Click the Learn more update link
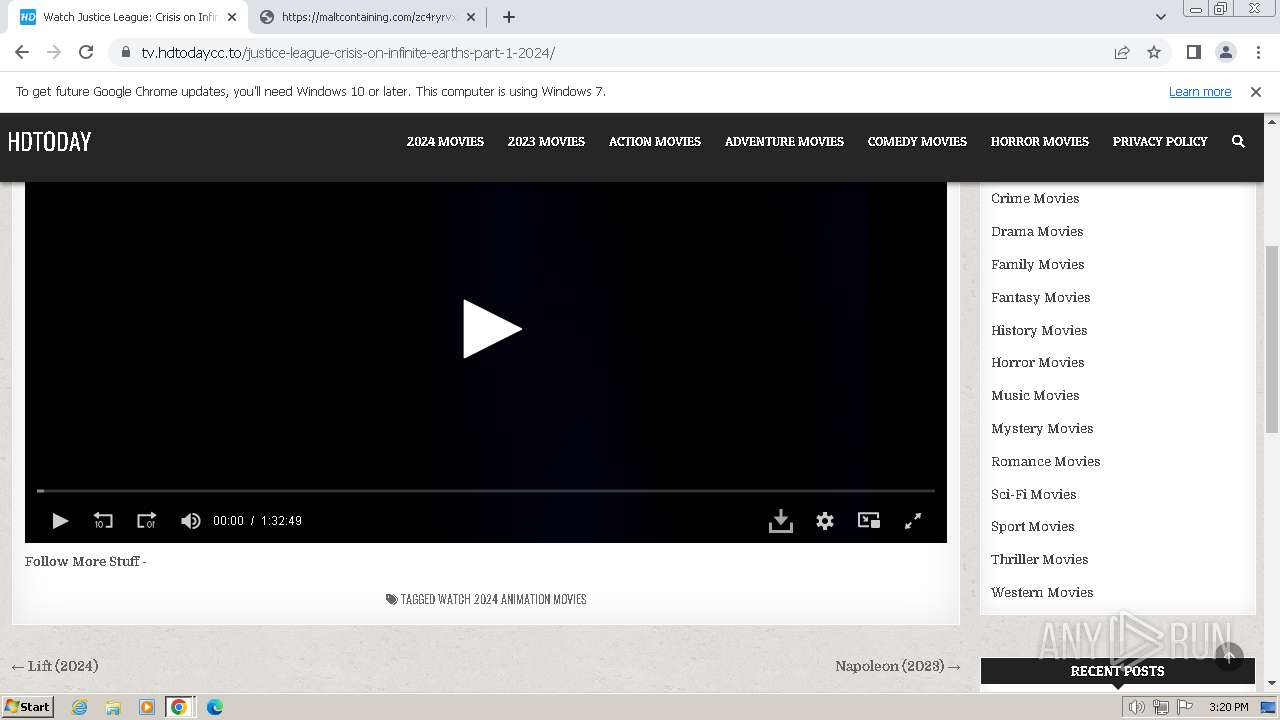 tap(1200, 91)
